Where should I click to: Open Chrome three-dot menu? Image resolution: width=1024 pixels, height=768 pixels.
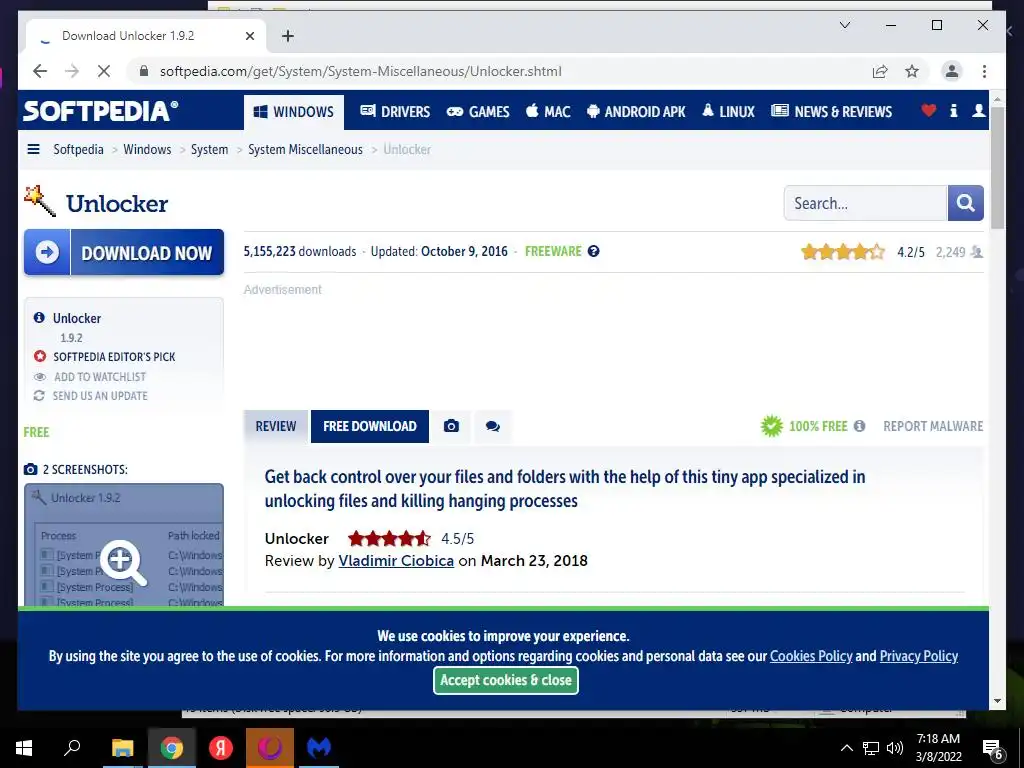(984, 71)
